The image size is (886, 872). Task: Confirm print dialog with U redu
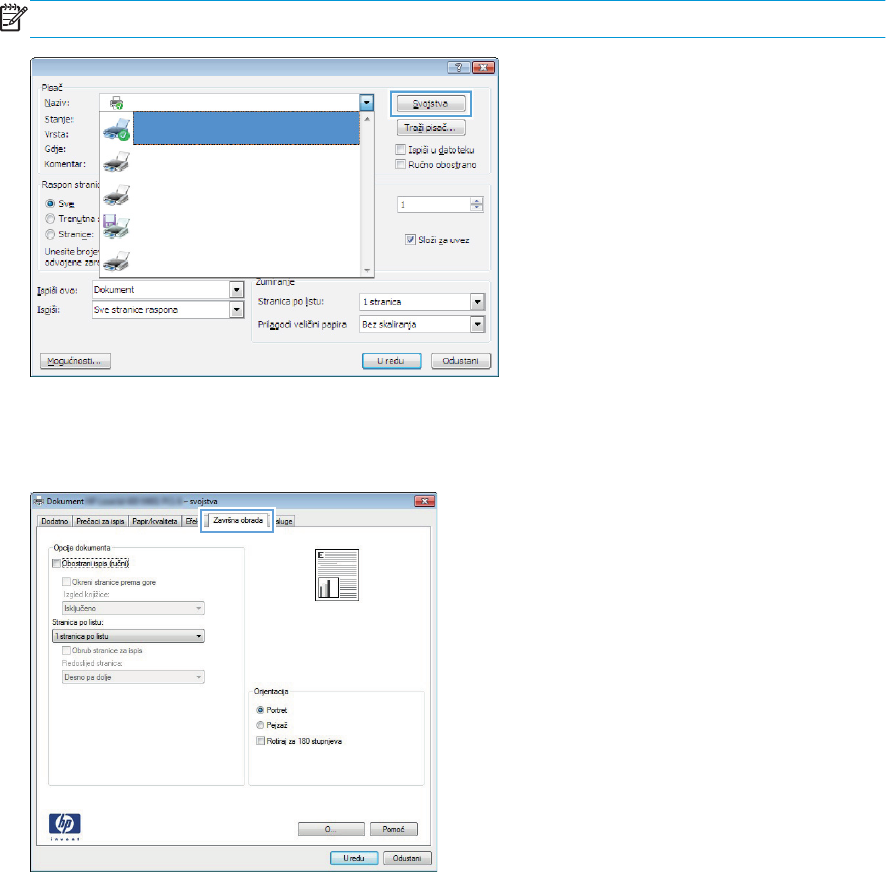point(392,361)
